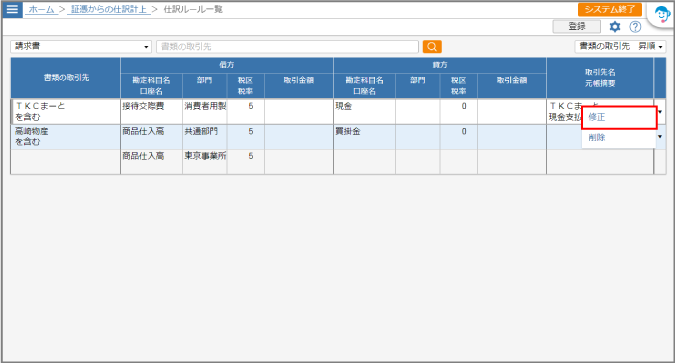Go to ホーム breadcrumb link
This screenshot has width=675, height=363.
point(41,9)
